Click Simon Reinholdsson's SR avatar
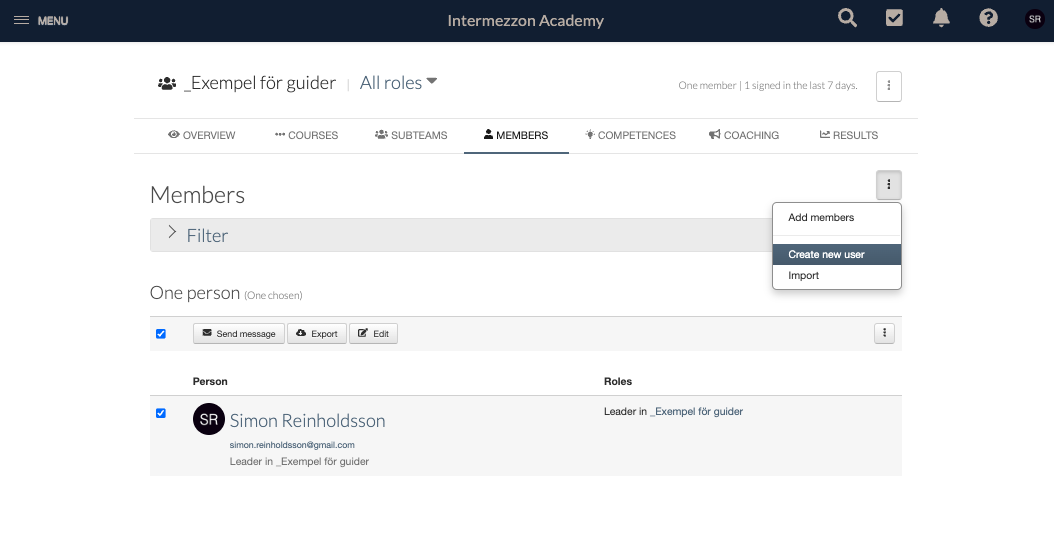The image size is (1054, 536). pyautogui.click(x=209, y=419)
